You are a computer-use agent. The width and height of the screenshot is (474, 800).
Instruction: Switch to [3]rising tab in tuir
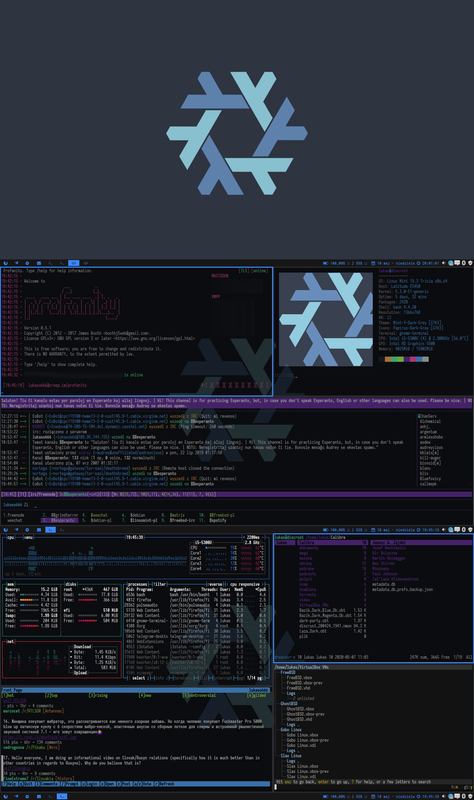click(x=98, y=695)
